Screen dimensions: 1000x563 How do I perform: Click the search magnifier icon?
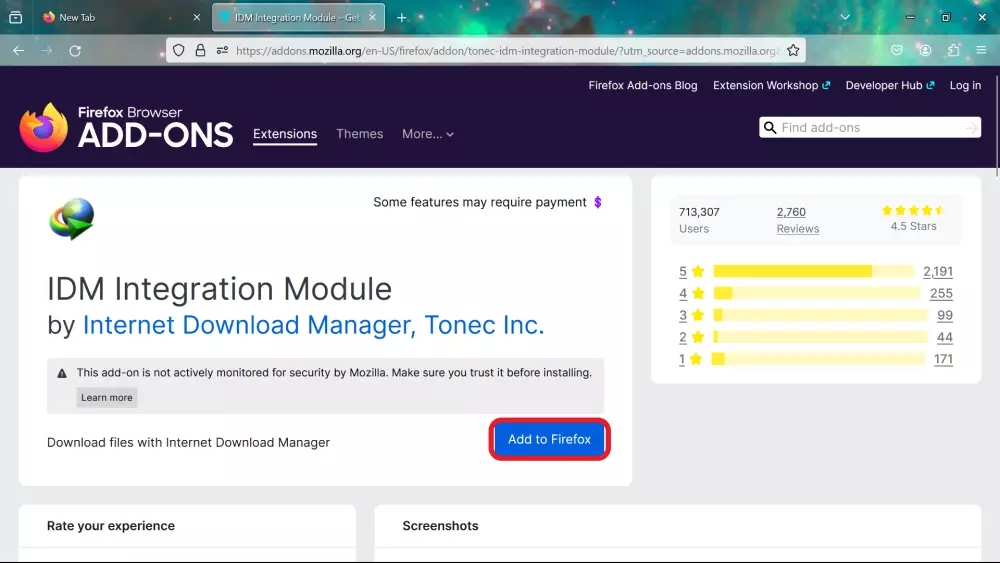coord(770,128)
